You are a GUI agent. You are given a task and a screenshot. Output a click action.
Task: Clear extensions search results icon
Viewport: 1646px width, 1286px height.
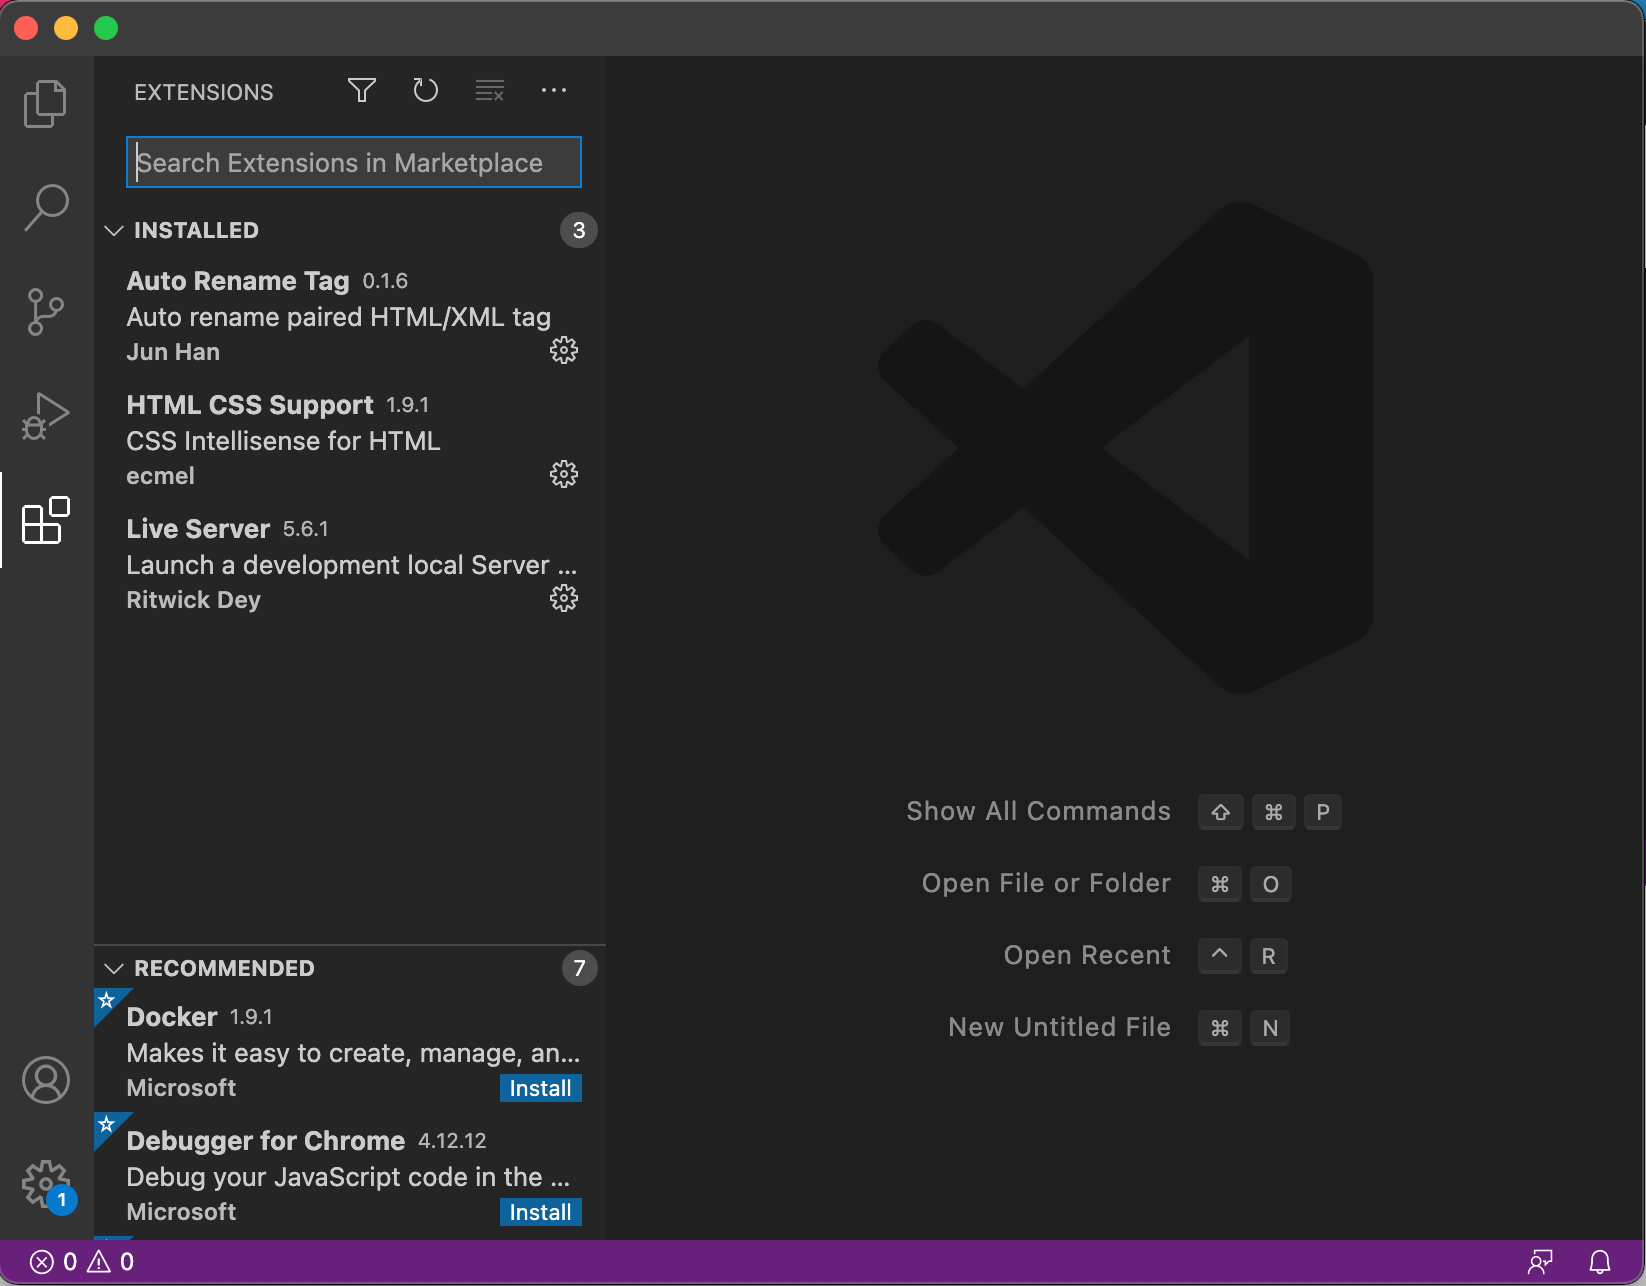point(490,91)
